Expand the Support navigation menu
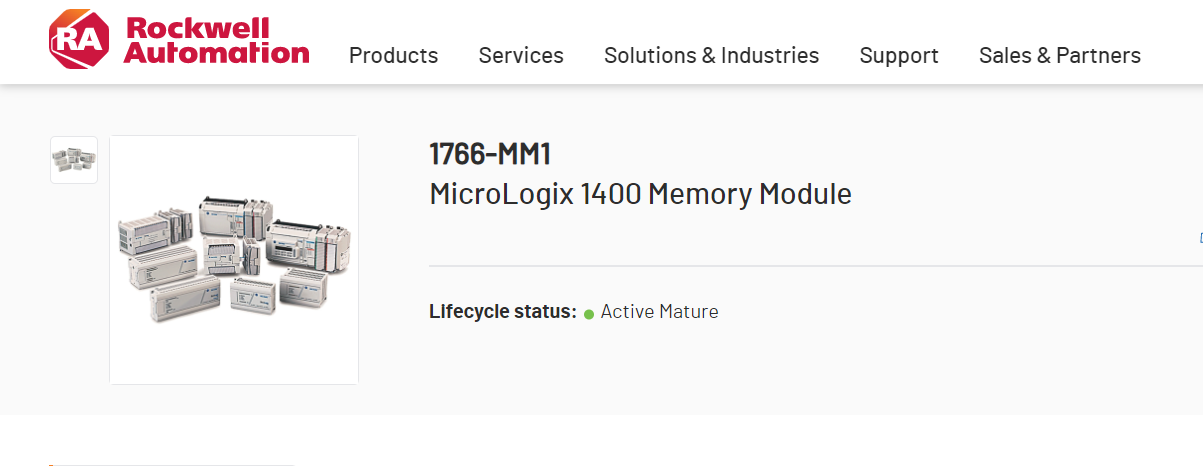This screenshot has width=1203, height=466. (899, 56)
